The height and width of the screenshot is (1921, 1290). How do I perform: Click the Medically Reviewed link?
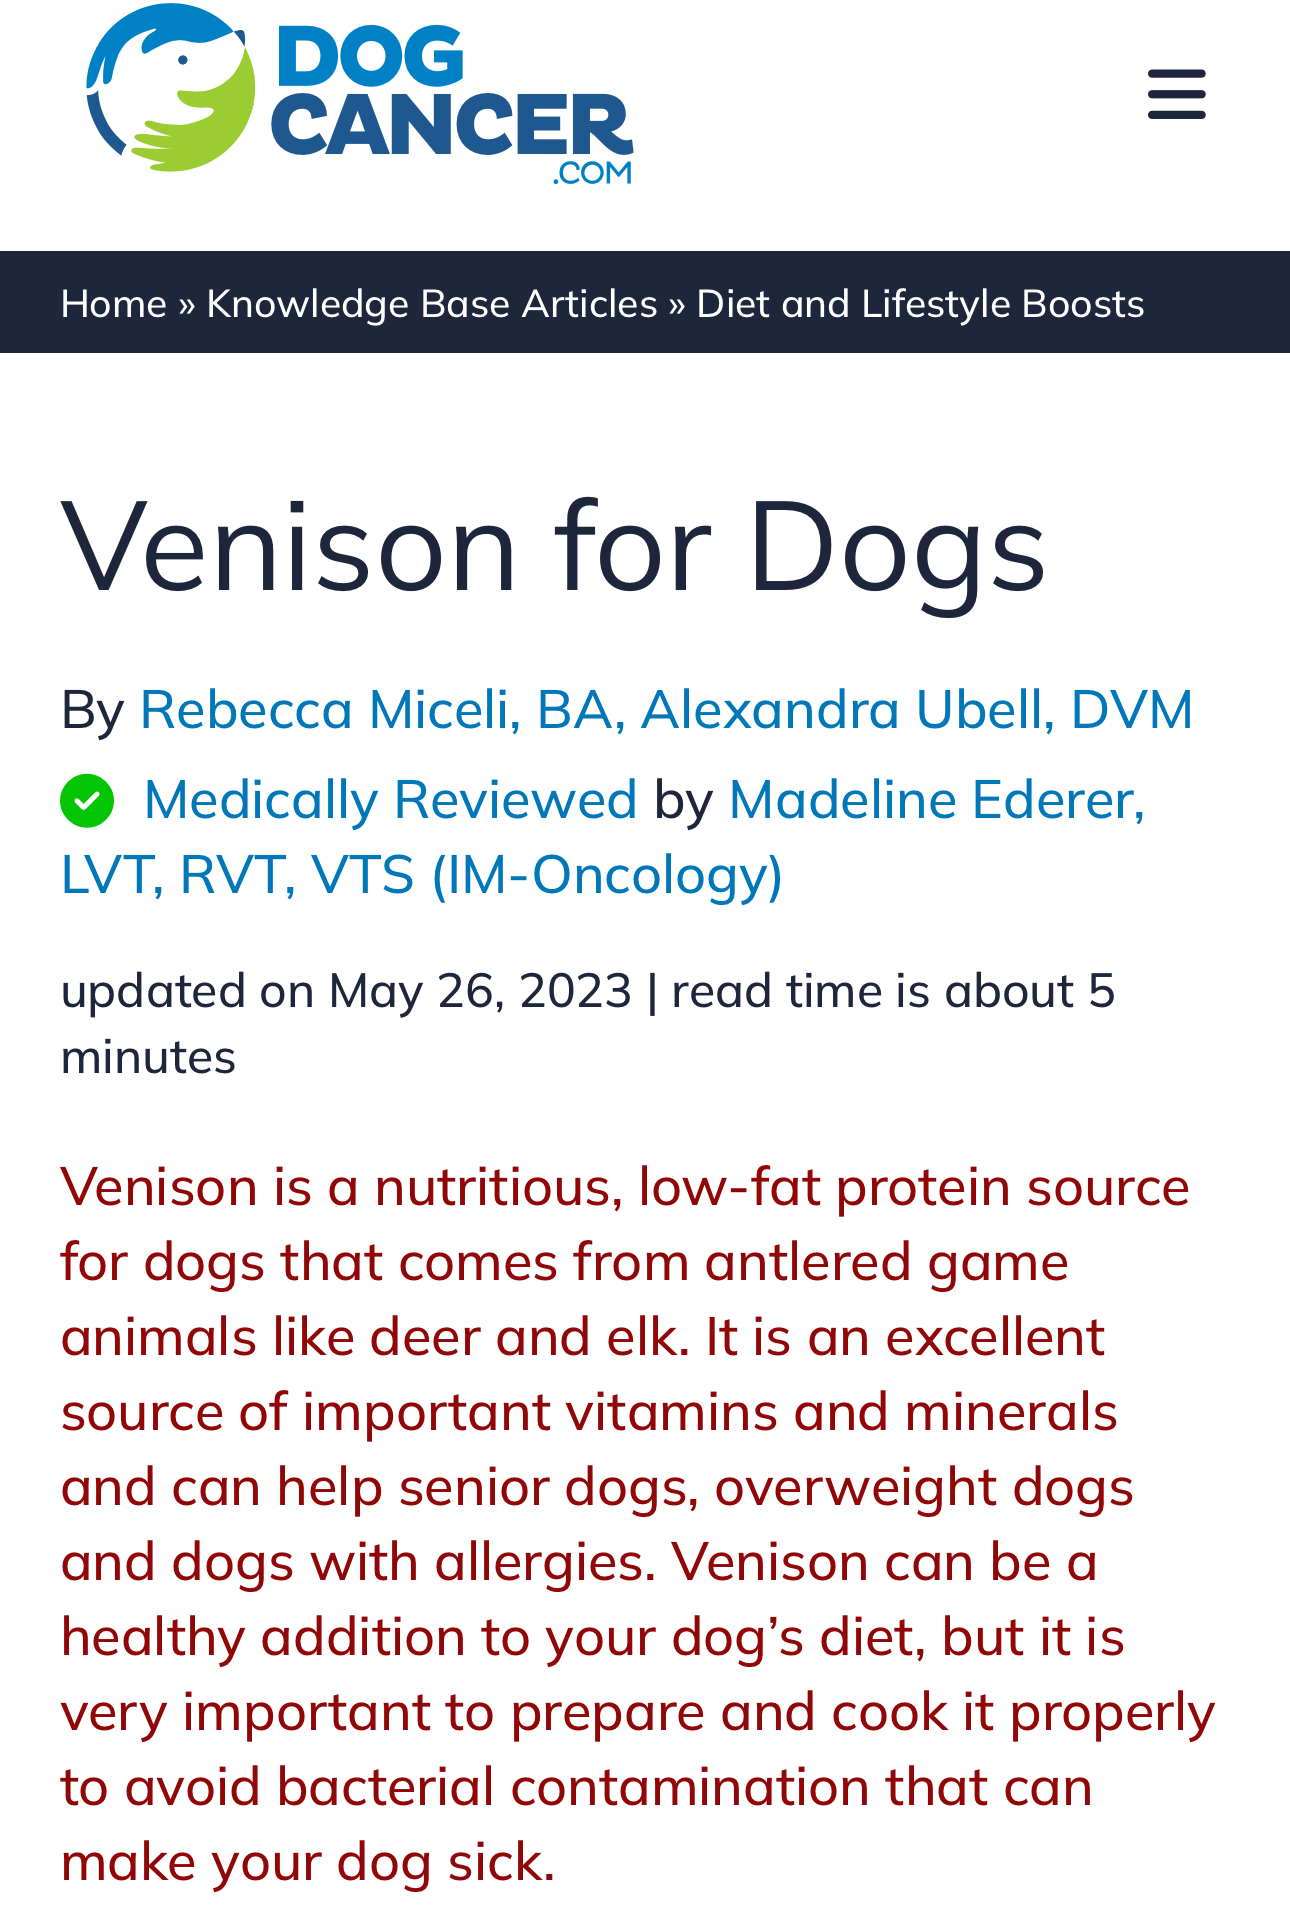click(x=390, y=800)
